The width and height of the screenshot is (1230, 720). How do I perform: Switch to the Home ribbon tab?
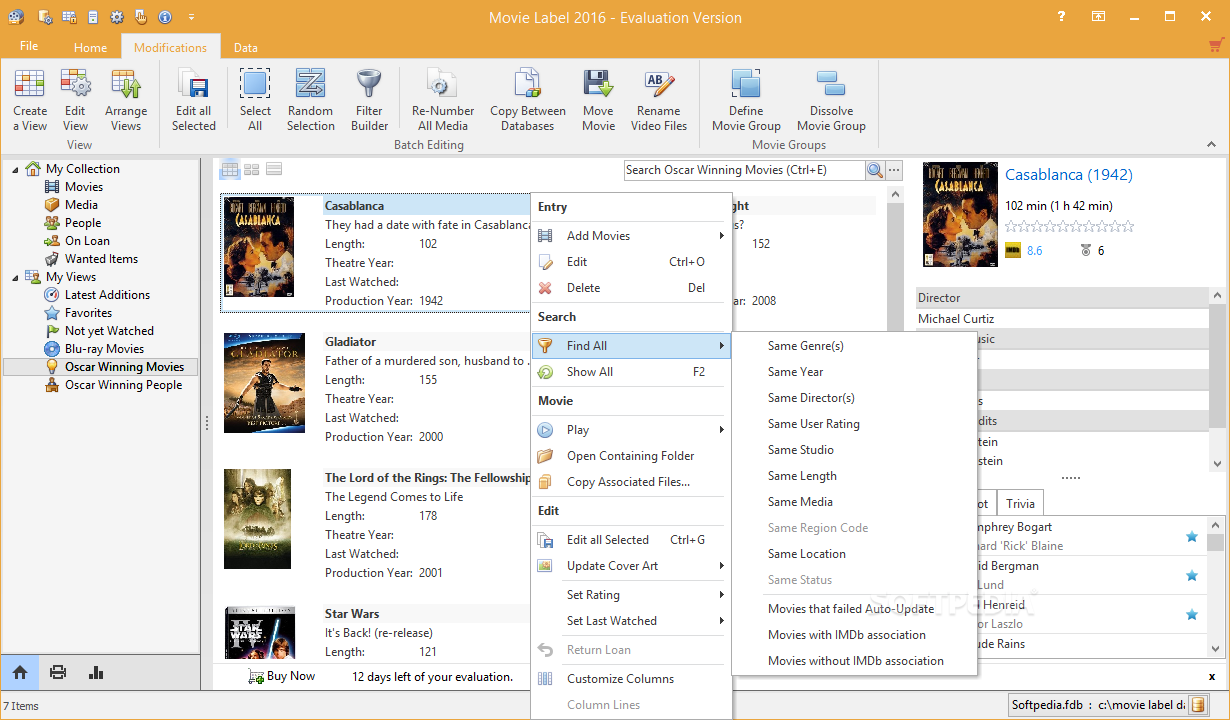(x=90, y=47)
